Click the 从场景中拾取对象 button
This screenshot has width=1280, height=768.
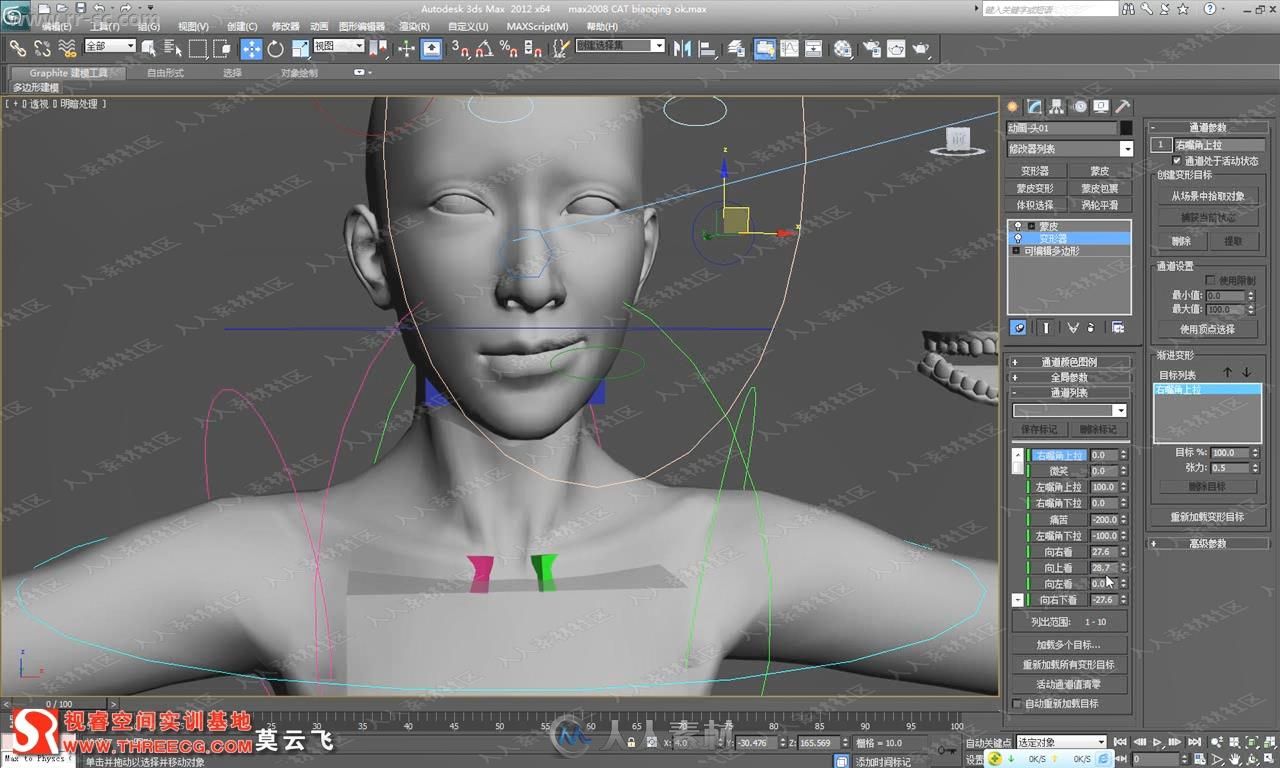pos(1207,196)
